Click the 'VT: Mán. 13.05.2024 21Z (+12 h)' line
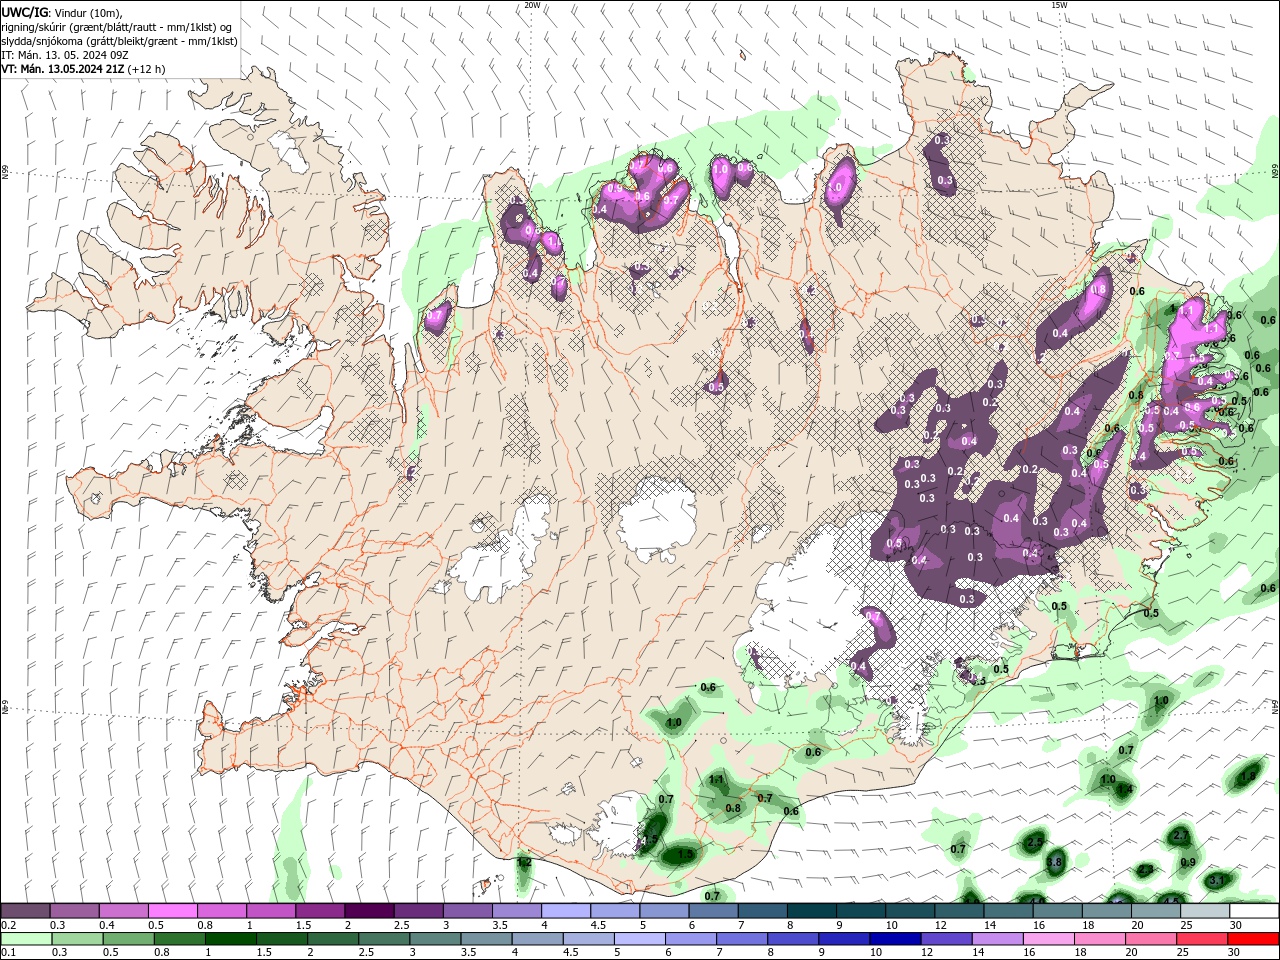 [x=83, y=69]
